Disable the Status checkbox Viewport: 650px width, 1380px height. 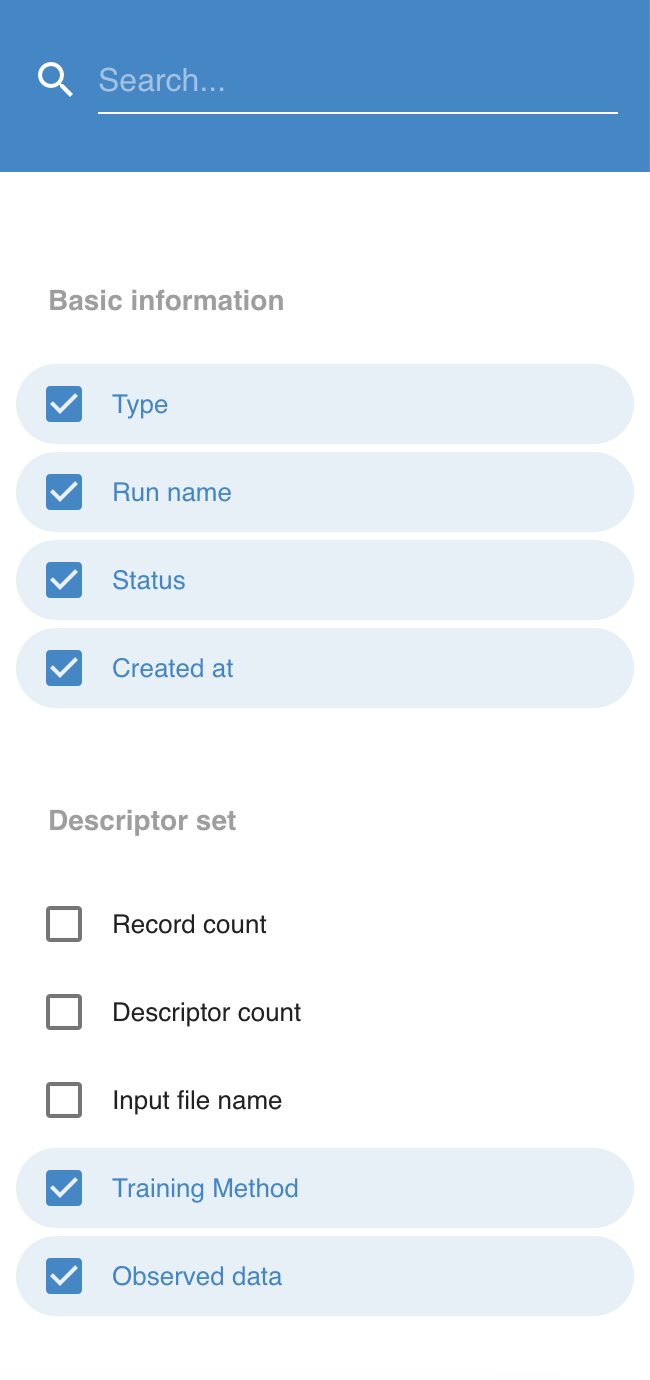64,580
